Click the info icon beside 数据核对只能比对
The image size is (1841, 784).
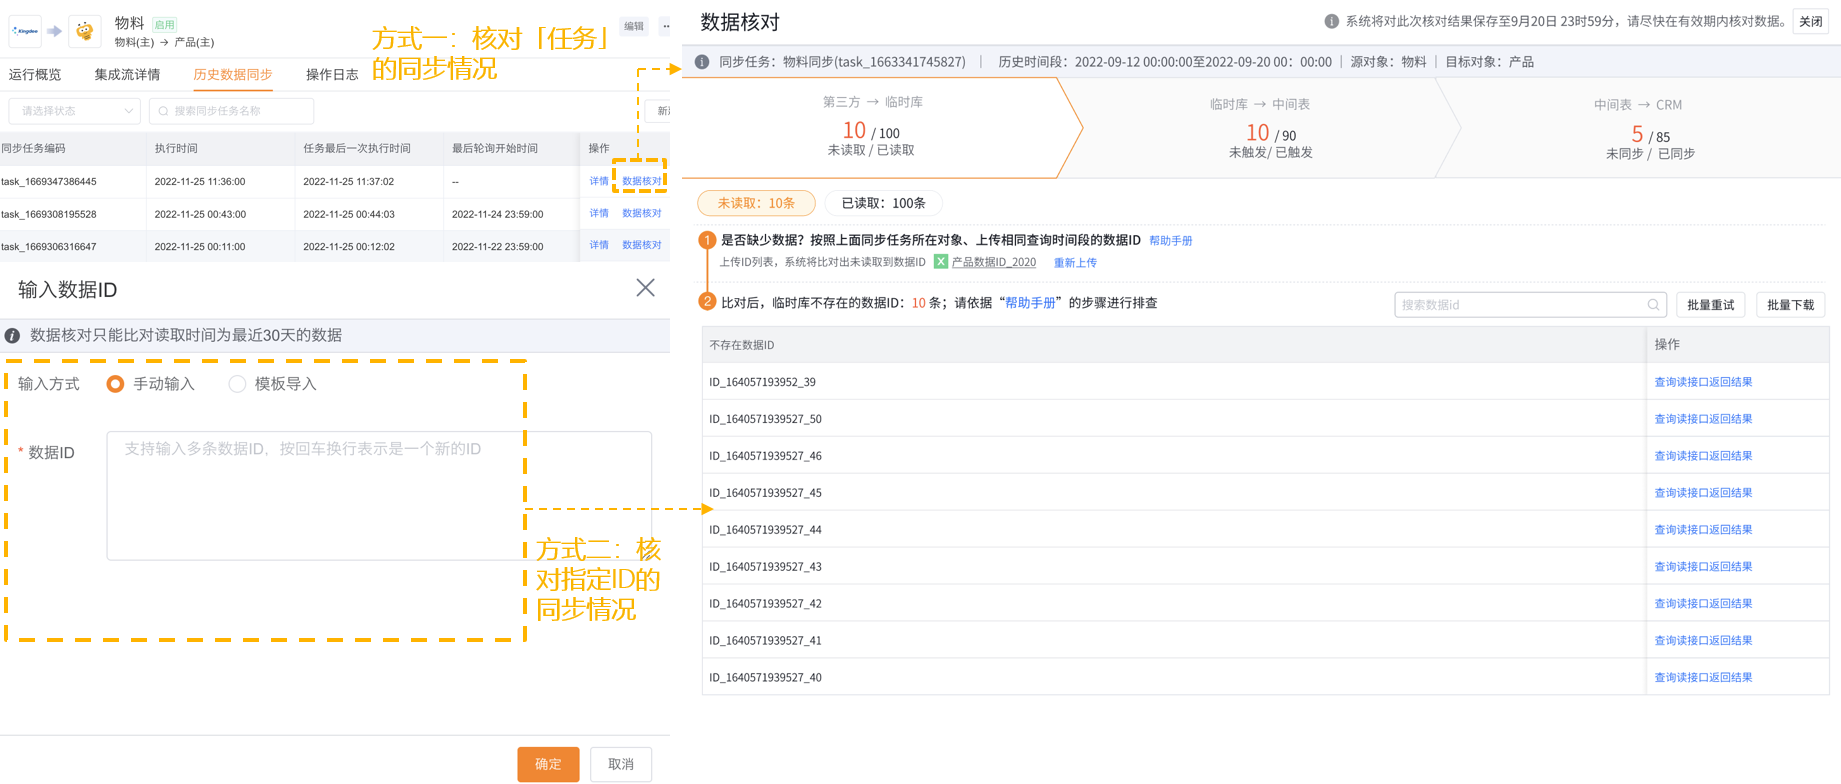[13, 335]
